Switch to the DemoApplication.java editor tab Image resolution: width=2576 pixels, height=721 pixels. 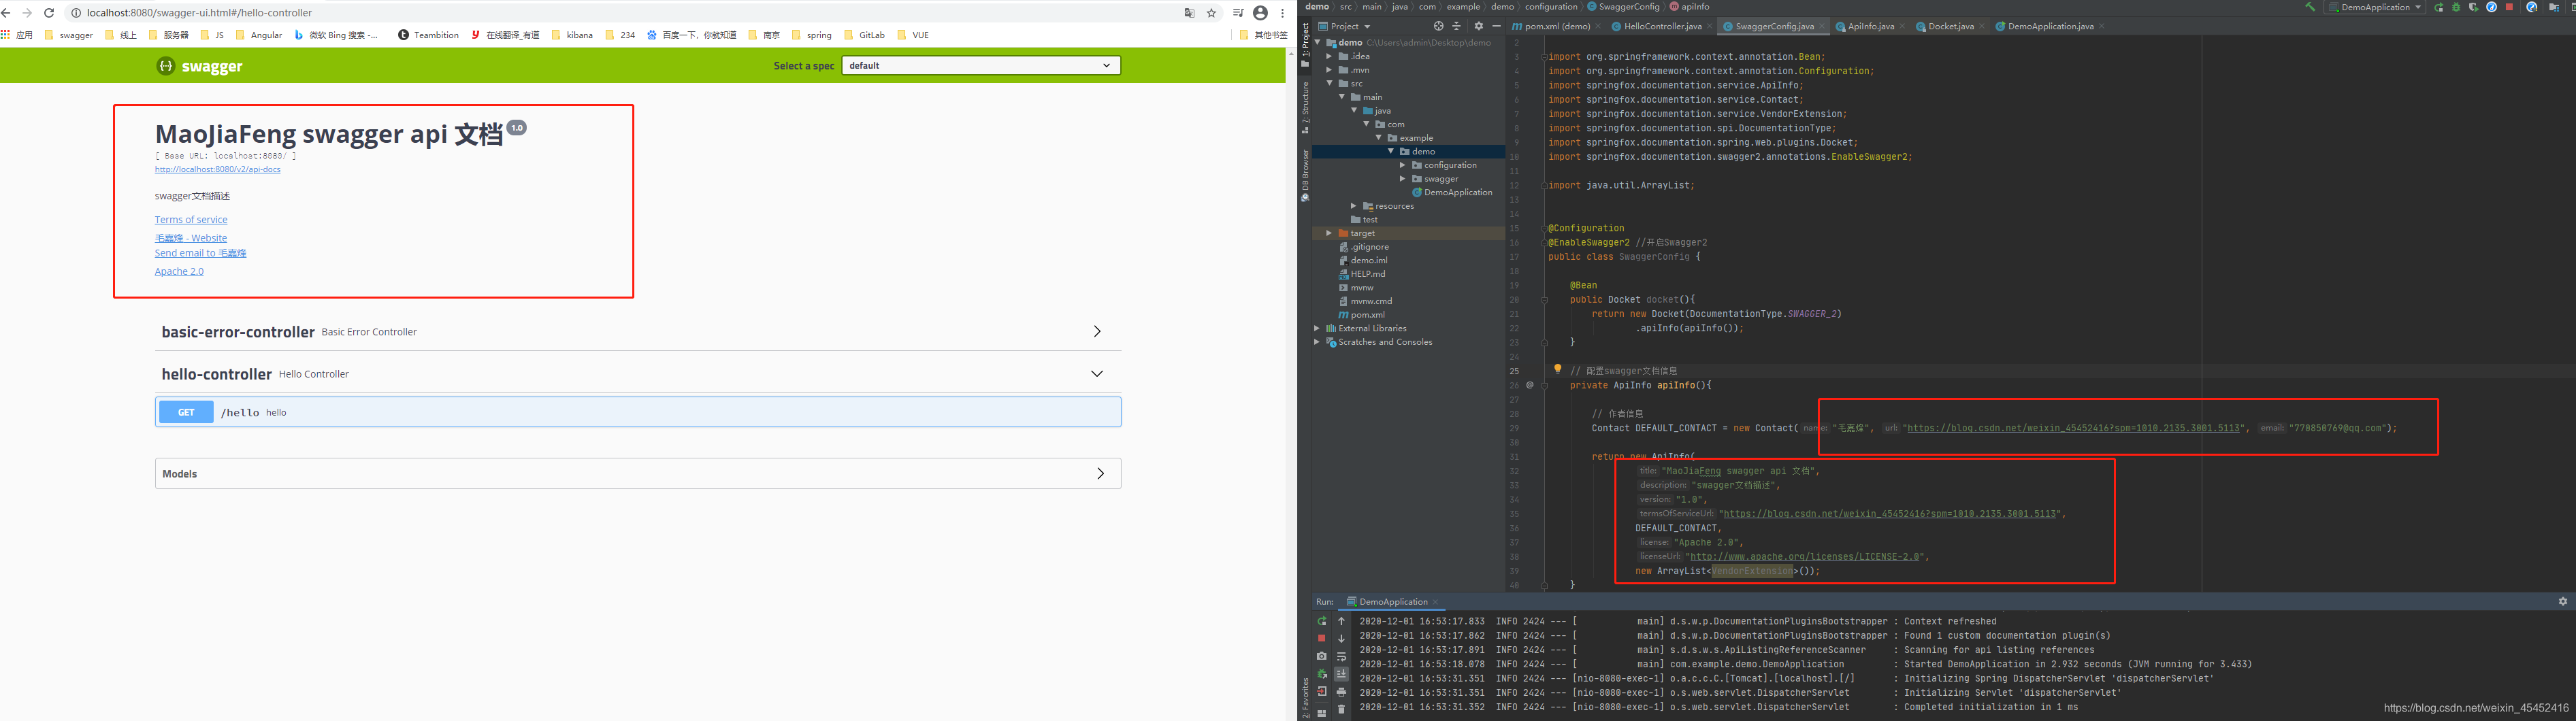(2049, 26)
